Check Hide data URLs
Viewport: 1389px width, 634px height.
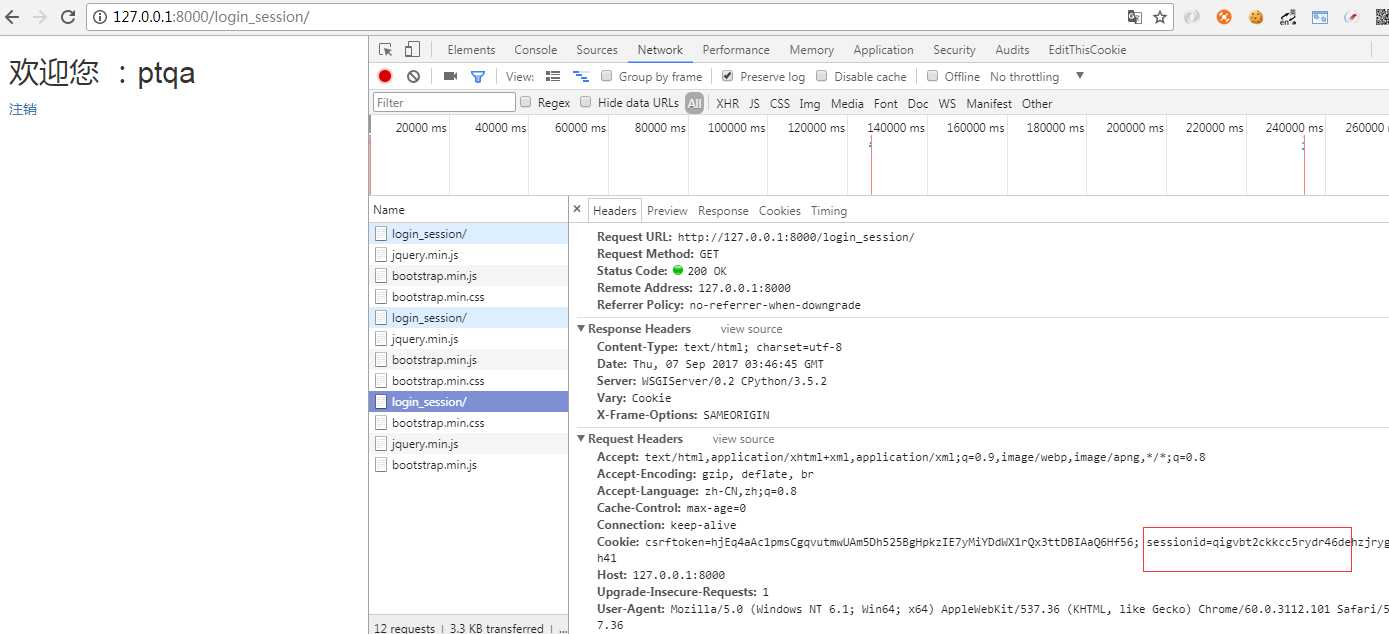(x=586, y=102)
